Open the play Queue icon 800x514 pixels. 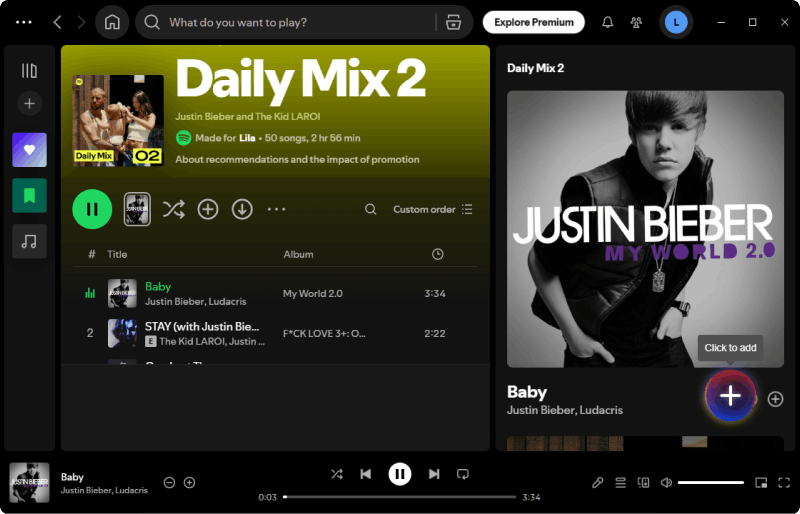(x=620, y=482)
